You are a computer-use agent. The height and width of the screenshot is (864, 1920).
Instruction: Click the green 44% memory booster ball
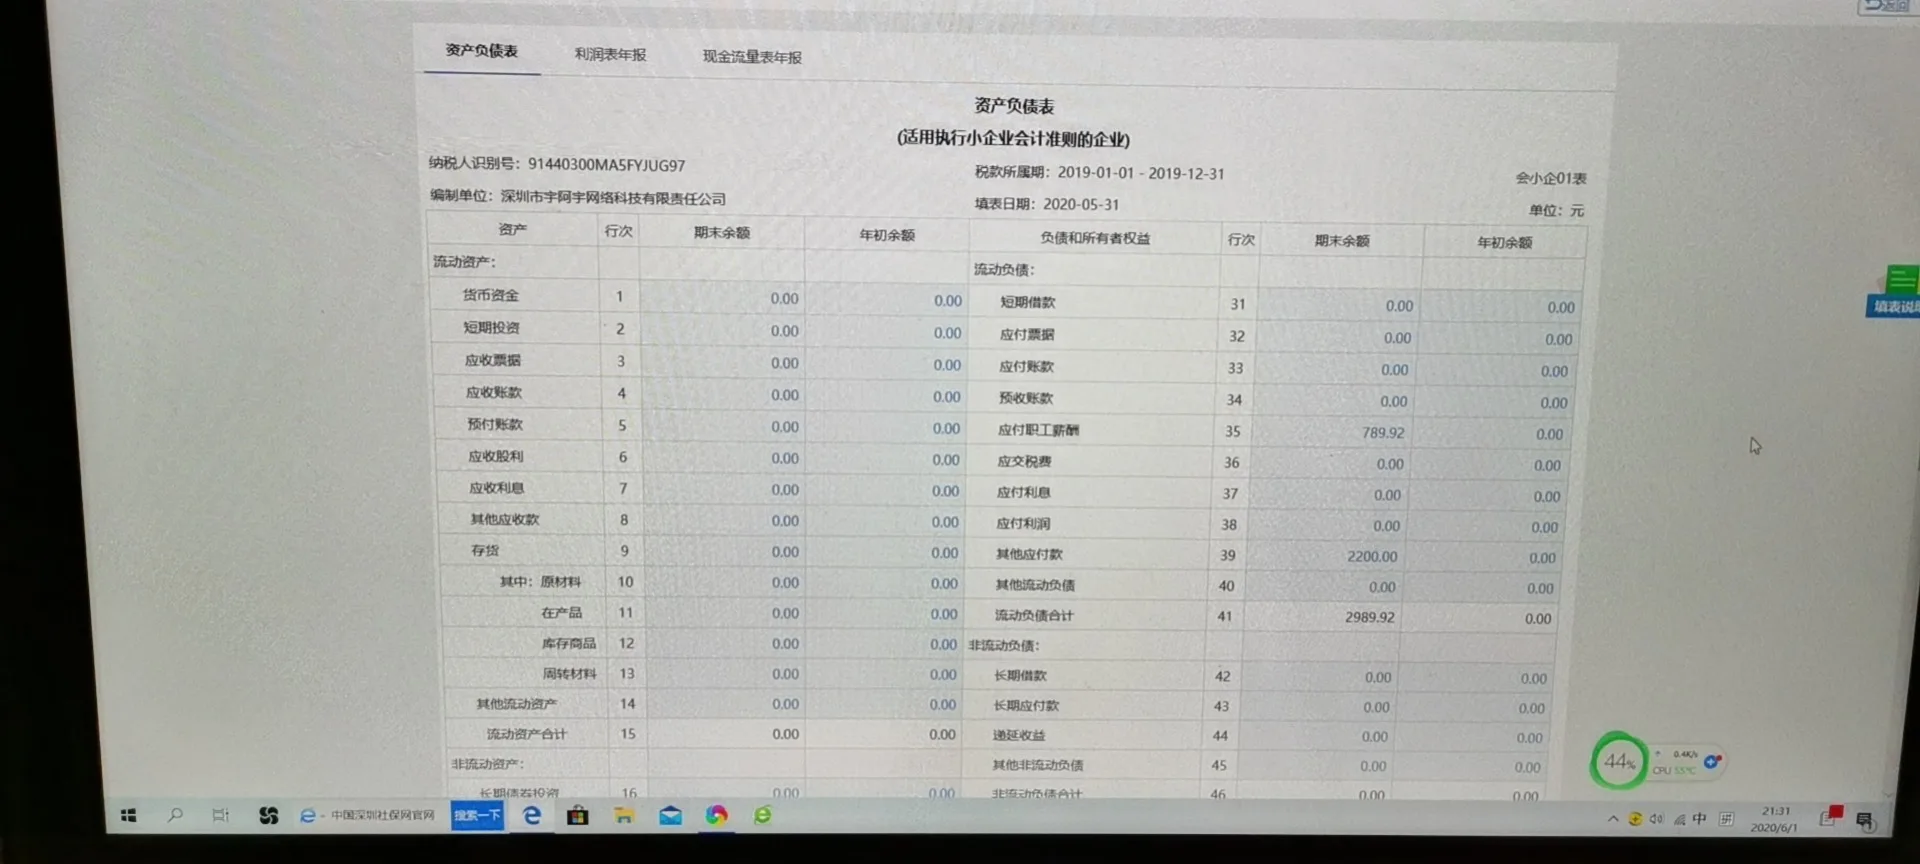pyautogui.click(x=1618, y=762)
